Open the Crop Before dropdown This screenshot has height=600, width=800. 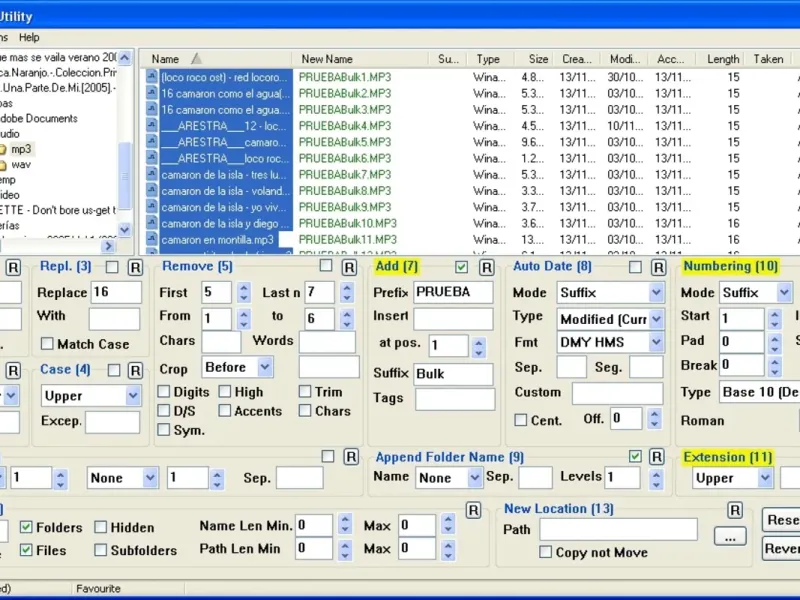(266, 368)
